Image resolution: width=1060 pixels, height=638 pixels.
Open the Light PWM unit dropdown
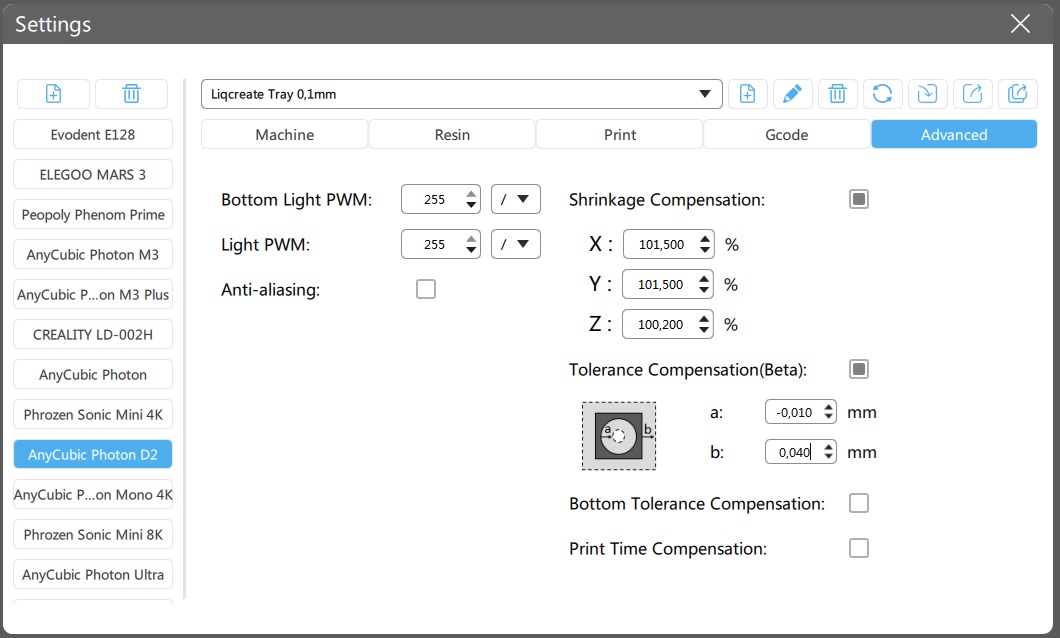tap(515, 244)
